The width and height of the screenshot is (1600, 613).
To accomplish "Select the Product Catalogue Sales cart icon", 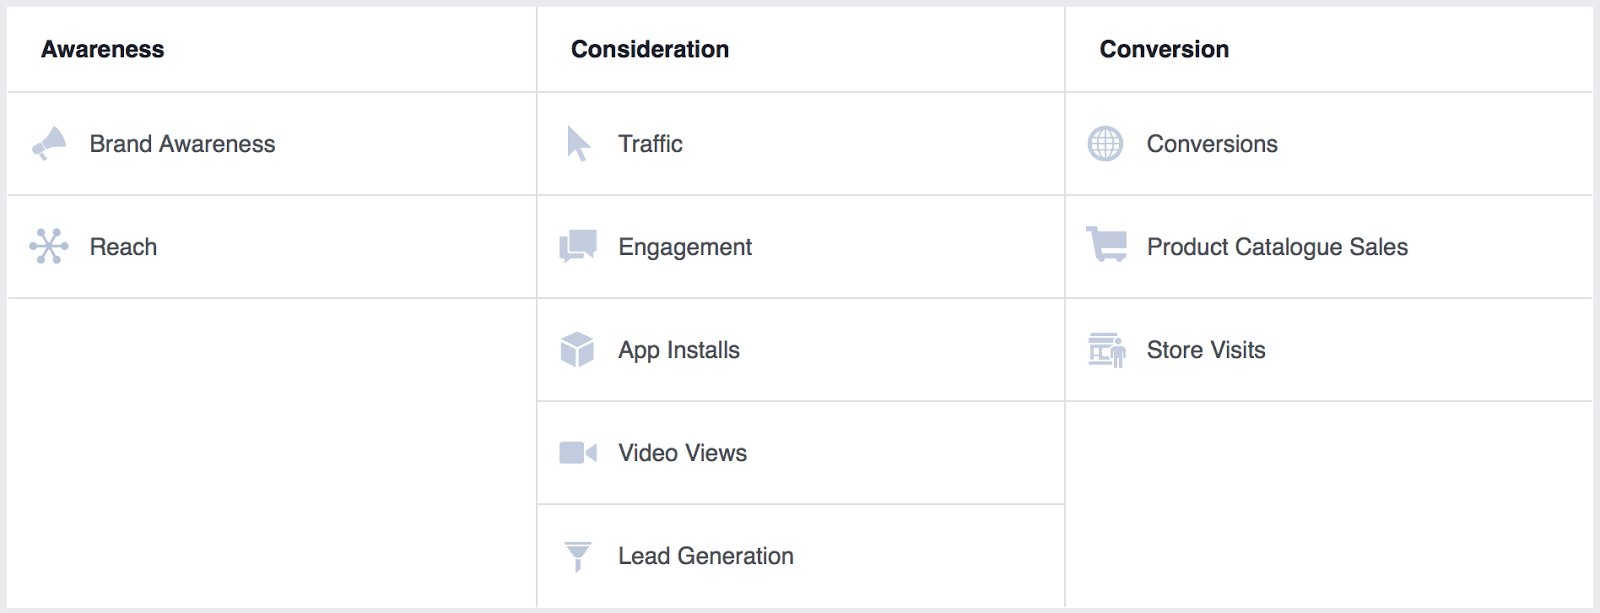I will (1107, 245).
